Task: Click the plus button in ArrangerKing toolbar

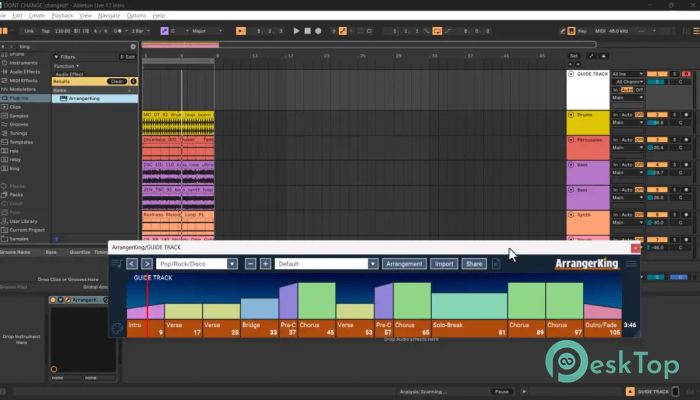Action: click(x=265, y=264)
